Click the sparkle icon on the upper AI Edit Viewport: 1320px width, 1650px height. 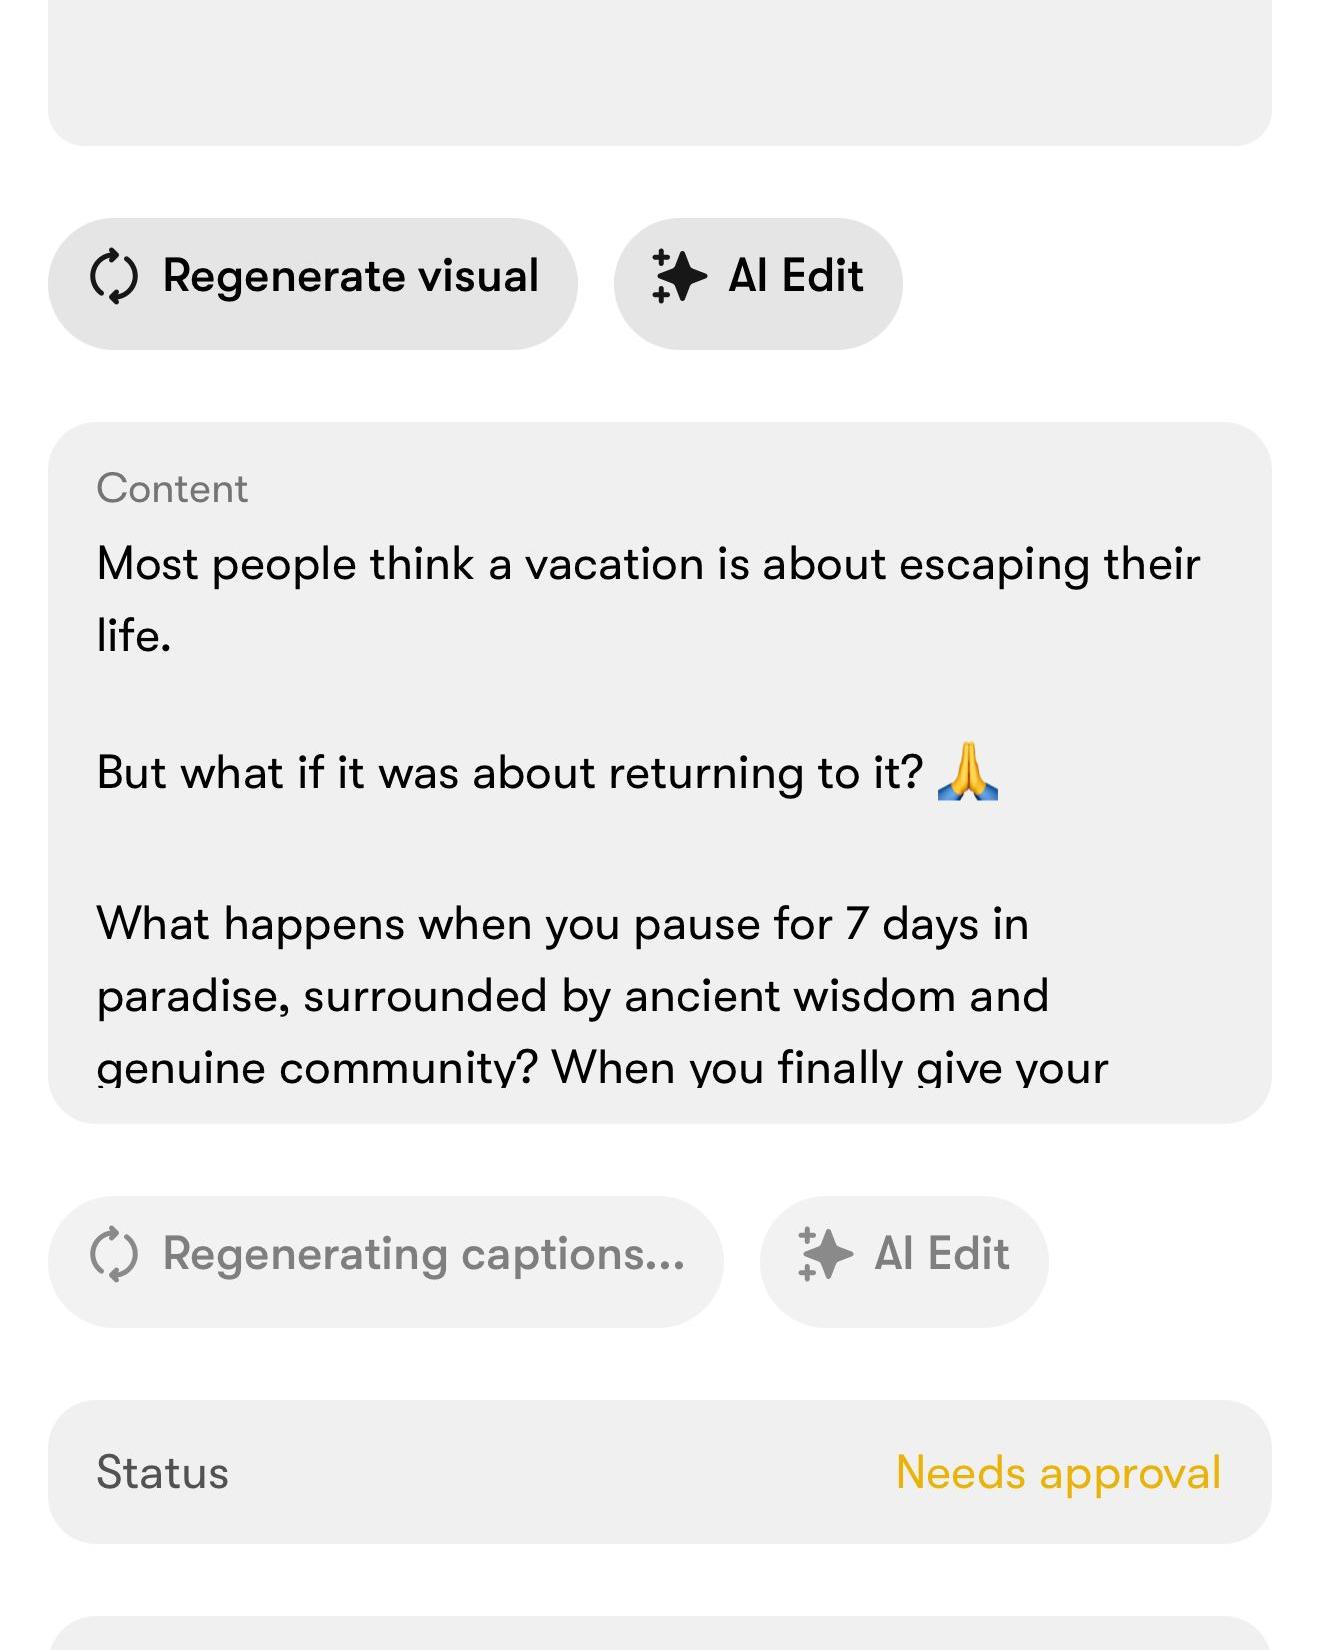pyautogui.click(x=678, y=276)
